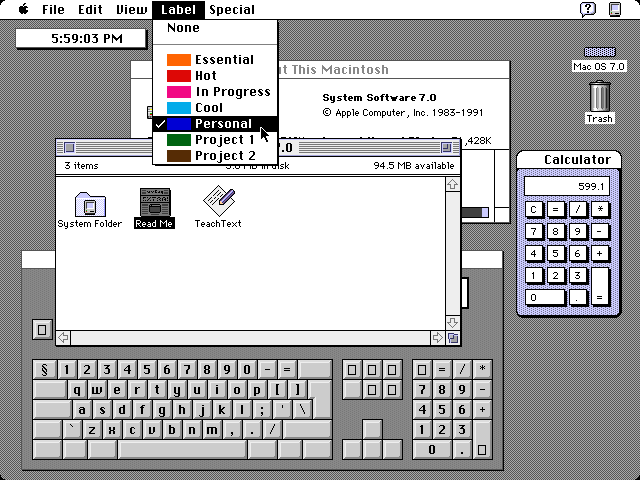Click the m key in Key Caps

click(212, 429)
